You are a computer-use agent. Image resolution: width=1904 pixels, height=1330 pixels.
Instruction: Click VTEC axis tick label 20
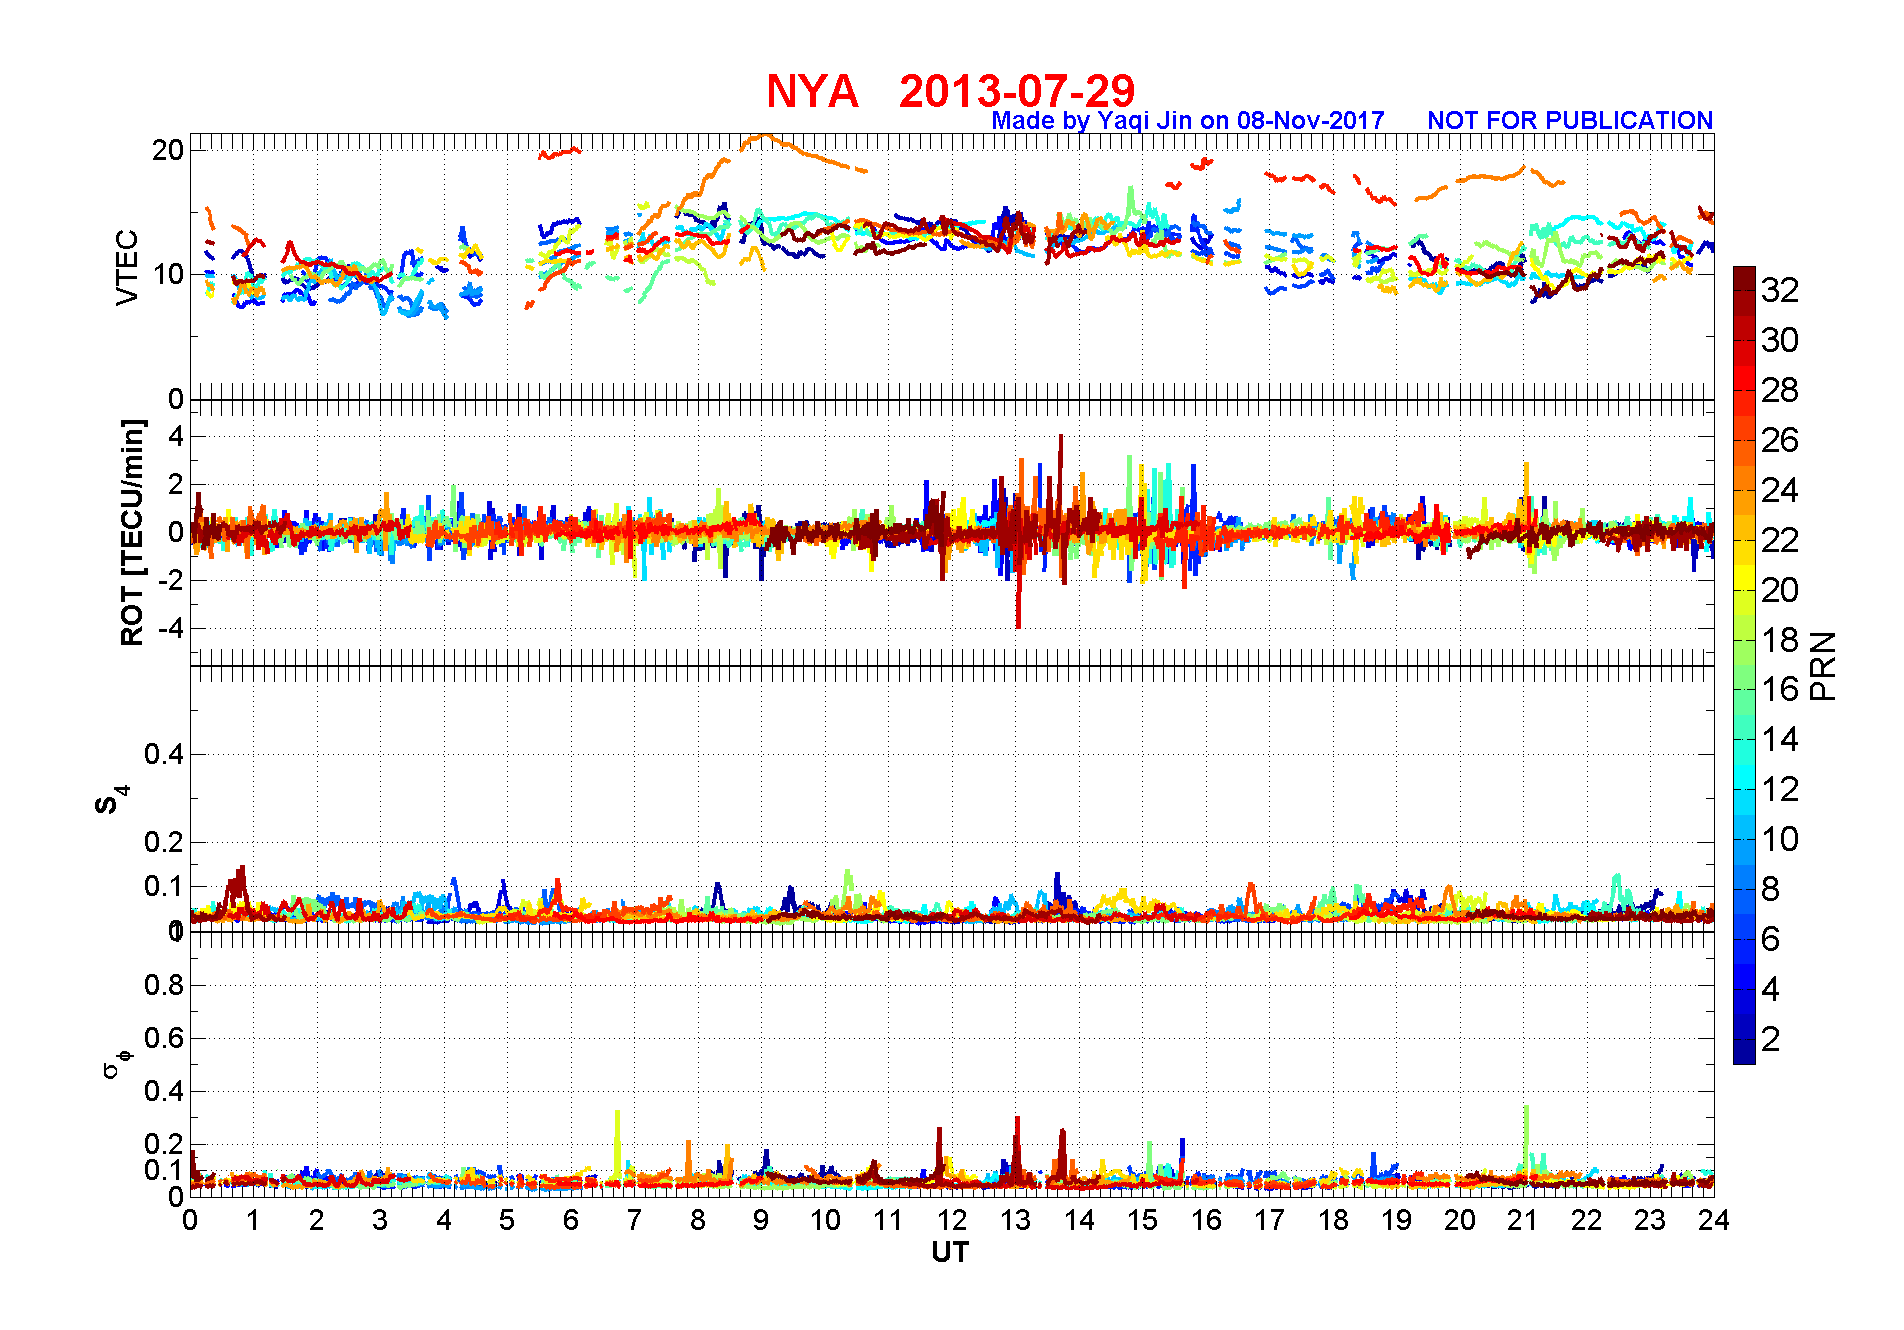[x=168, y=150]
